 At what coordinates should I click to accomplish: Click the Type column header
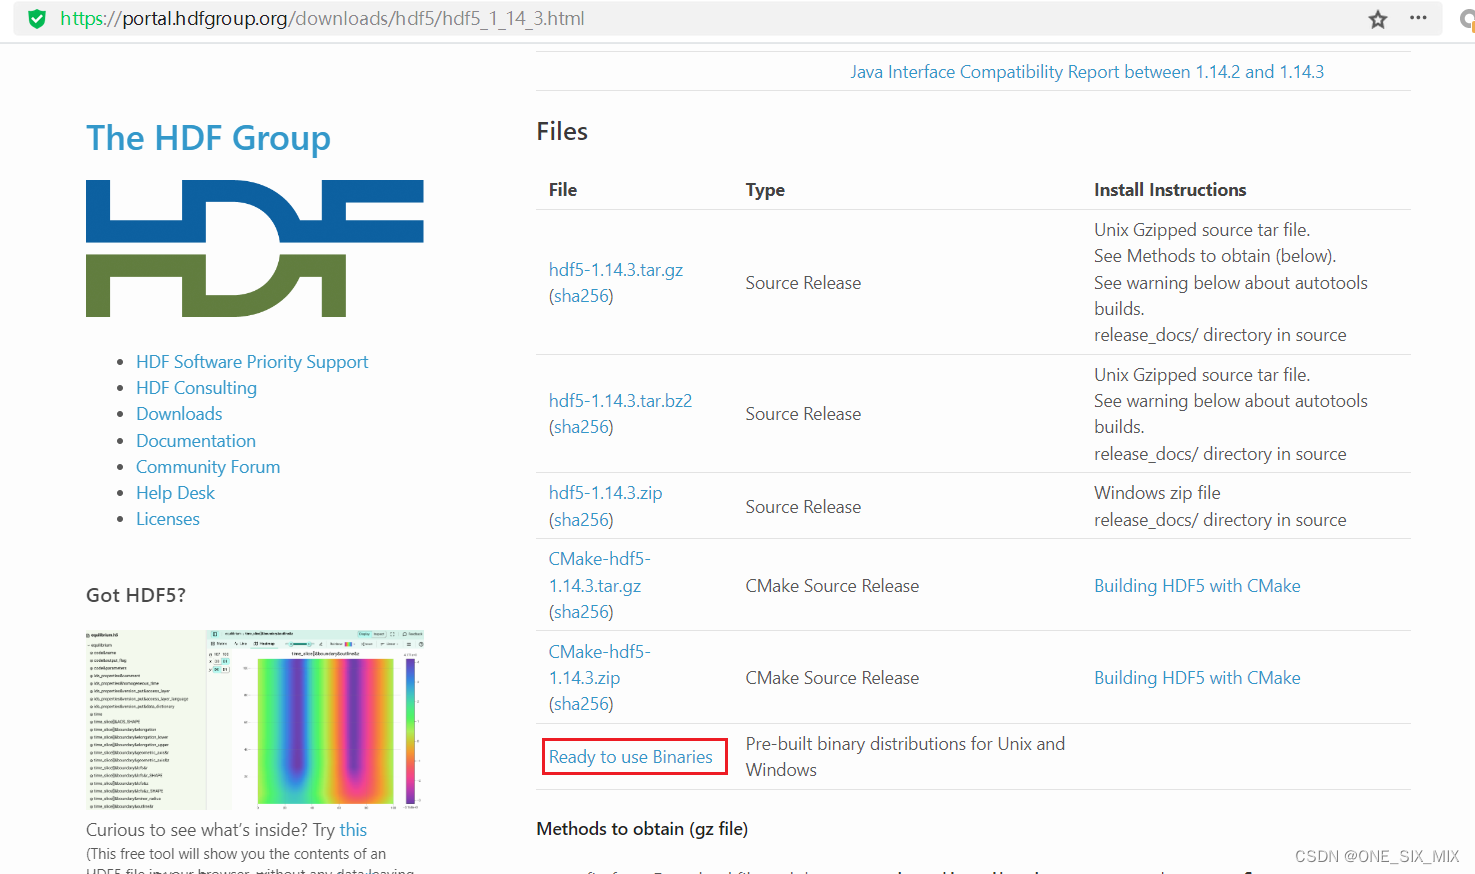point(765,190)
